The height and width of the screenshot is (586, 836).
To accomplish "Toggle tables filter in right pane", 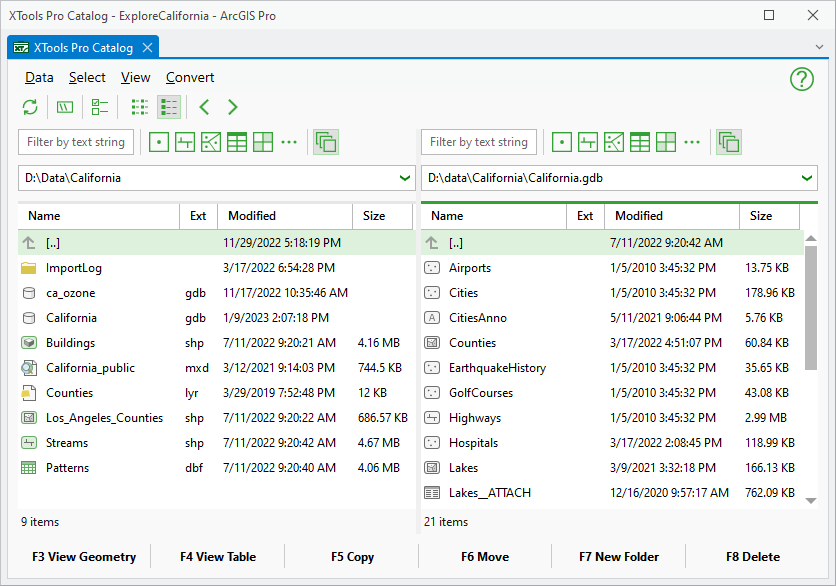I will (640, 142).
